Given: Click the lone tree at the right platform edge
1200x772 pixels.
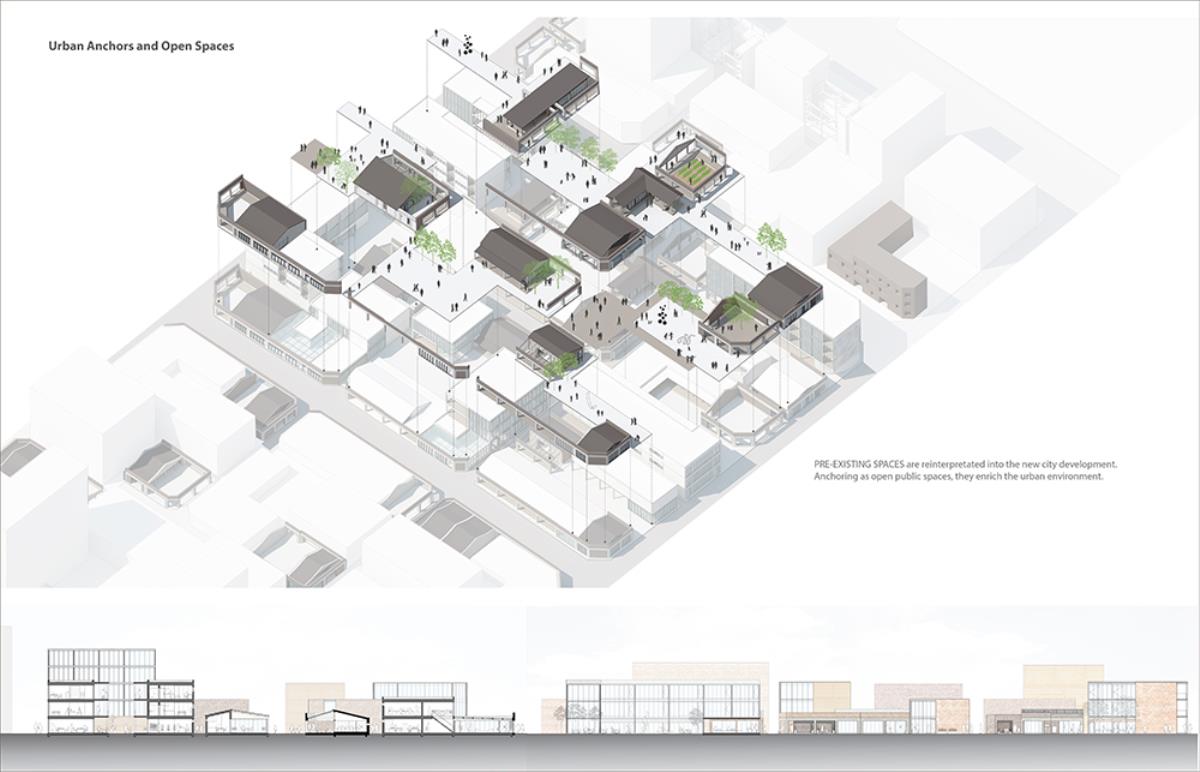Looking at the screenshot, I should pyautogui.click(x=771, y=238).
